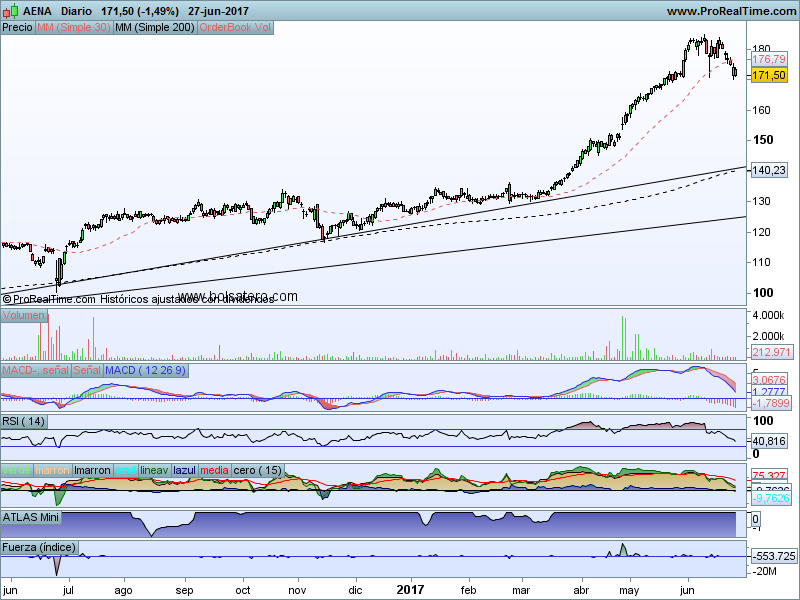The image size is (800, 600).
Task: Click the Señal label in MACD panel
Action: click(x=87, y=371)
